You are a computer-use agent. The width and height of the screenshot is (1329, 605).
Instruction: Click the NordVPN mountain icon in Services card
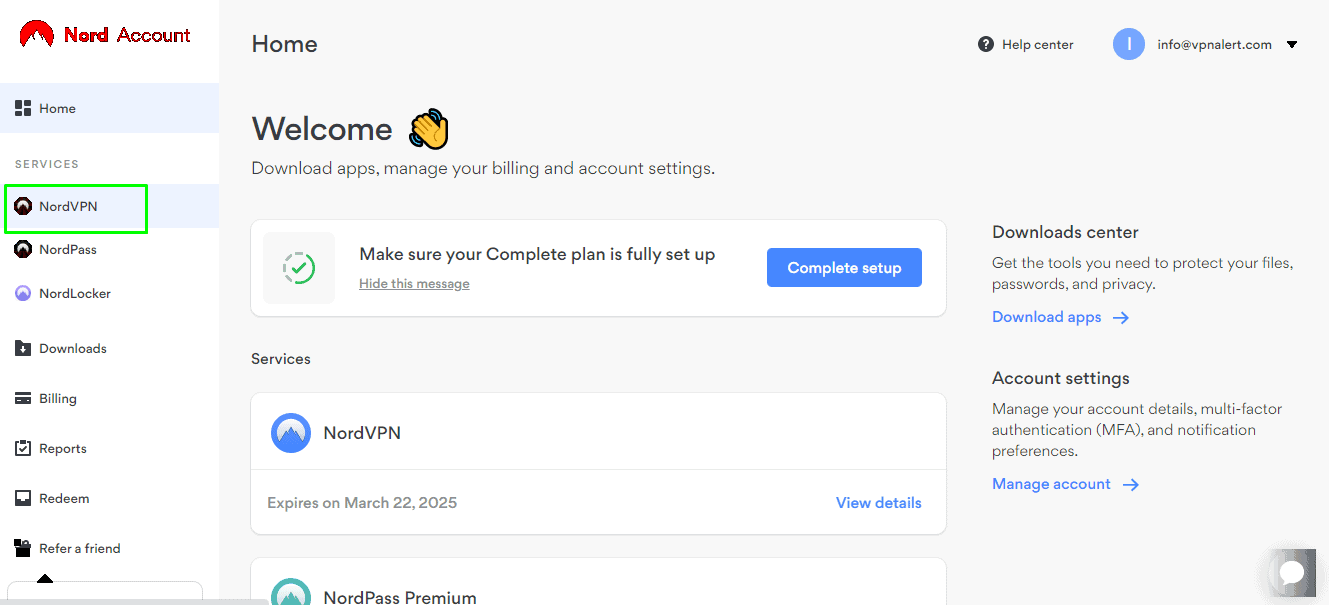click(291, 433)
